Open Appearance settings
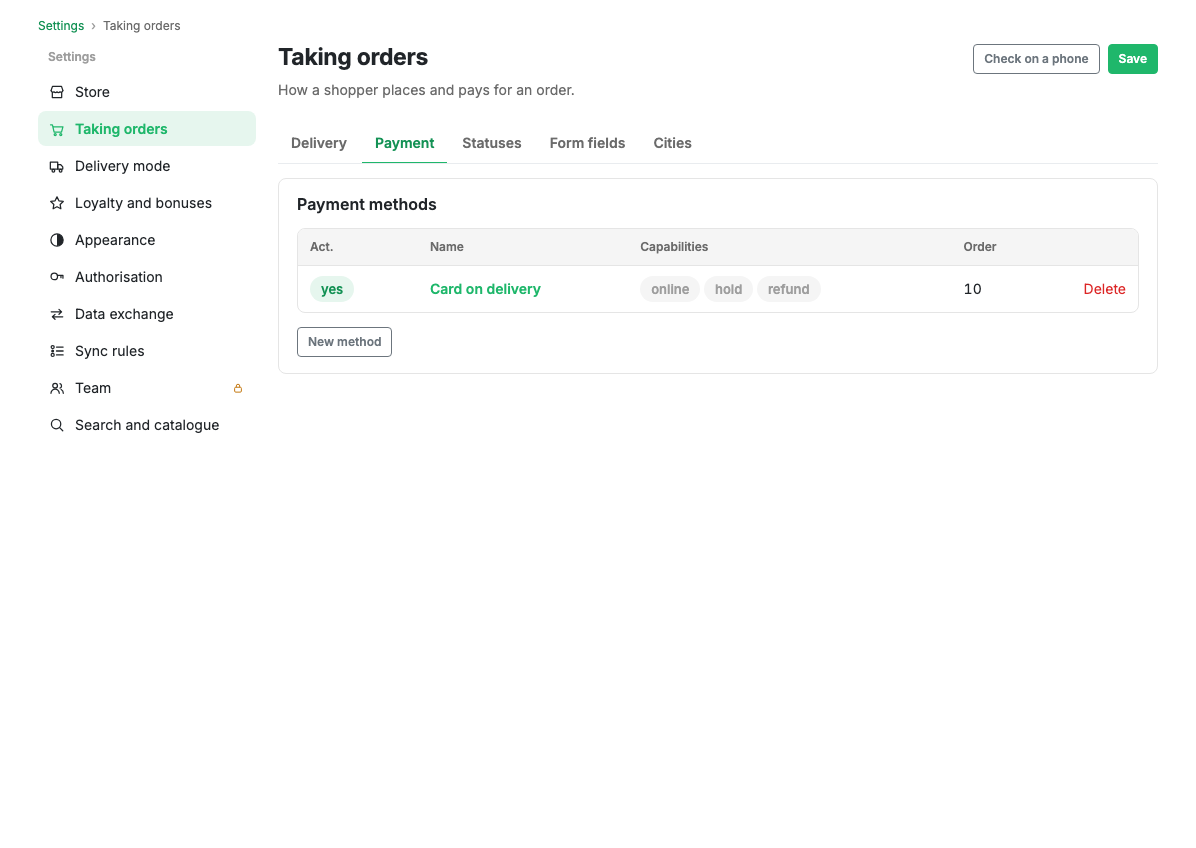Image resolution: width=1196 pixels, height=848 pixels. [146, 240]
